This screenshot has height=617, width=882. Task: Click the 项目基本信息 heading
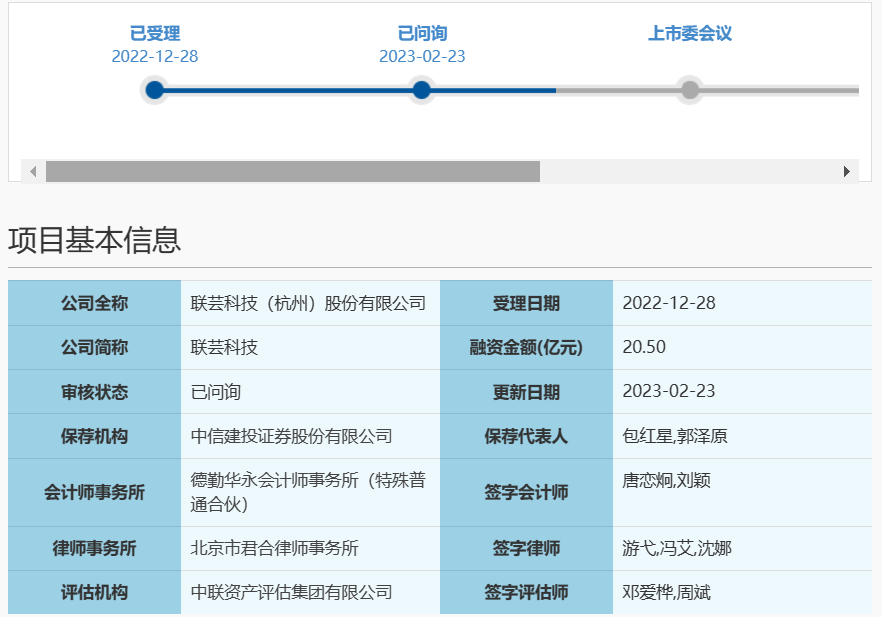pos(94,240)
